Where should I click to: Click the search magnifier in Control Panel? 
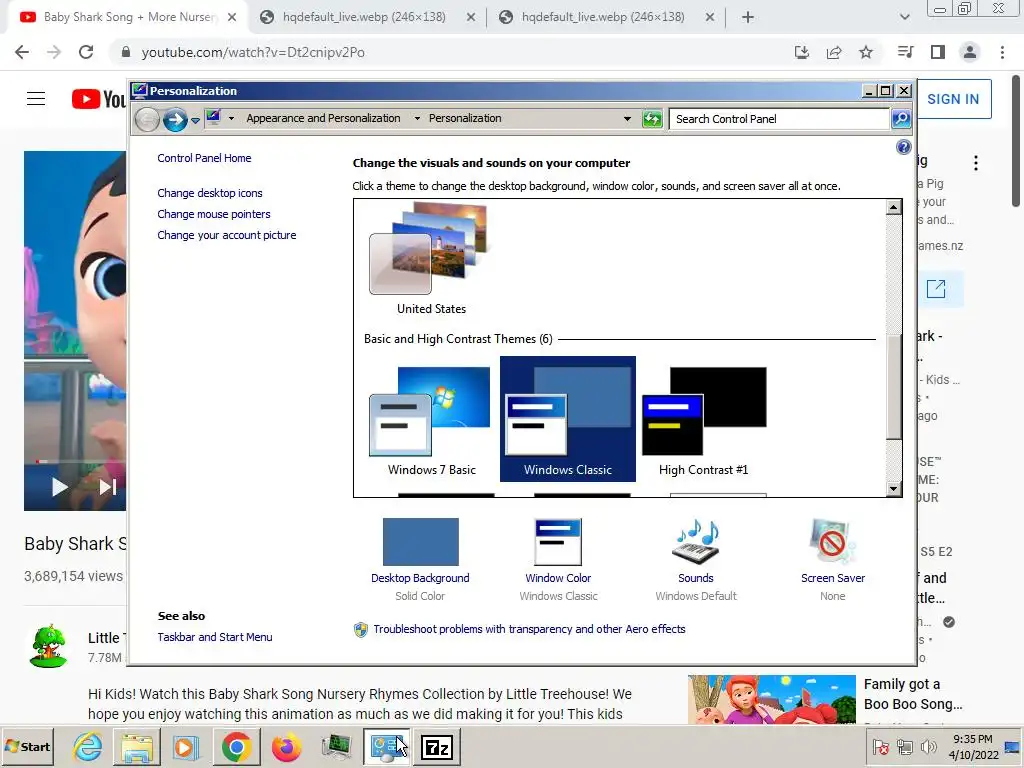[x=901, y=119]
